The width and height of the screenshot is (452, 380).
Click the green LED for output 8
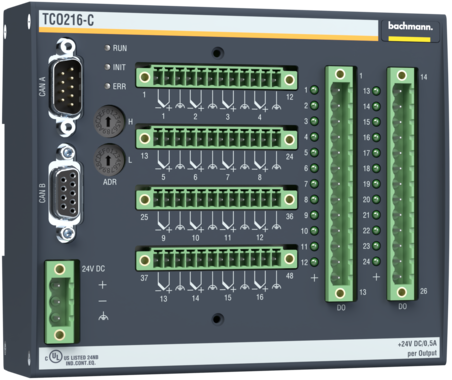[x=314, y=199]
